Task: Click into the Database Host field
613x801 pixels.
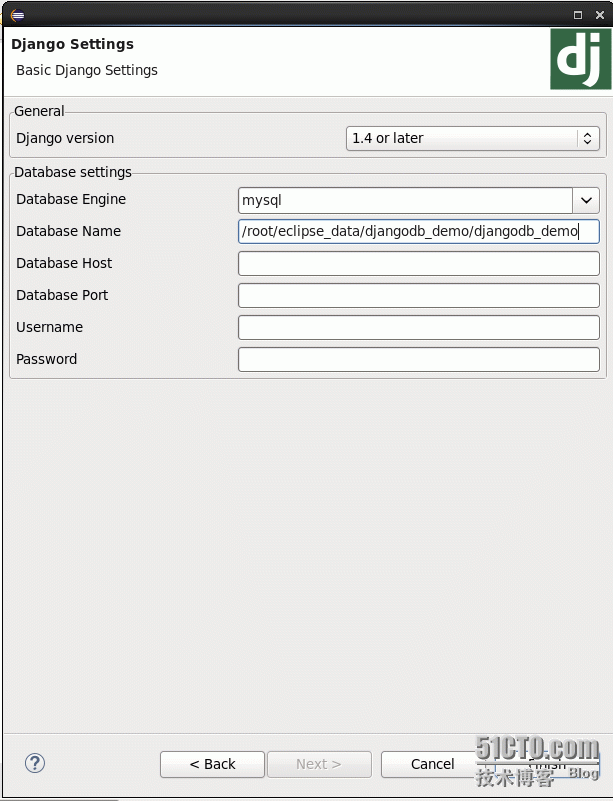Action: tap(418, 264)
